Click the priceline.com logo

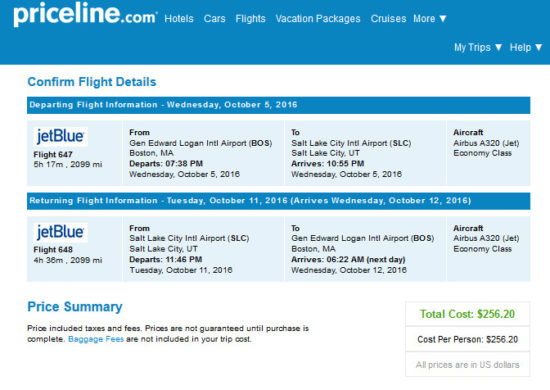click(x=86, y=14)
